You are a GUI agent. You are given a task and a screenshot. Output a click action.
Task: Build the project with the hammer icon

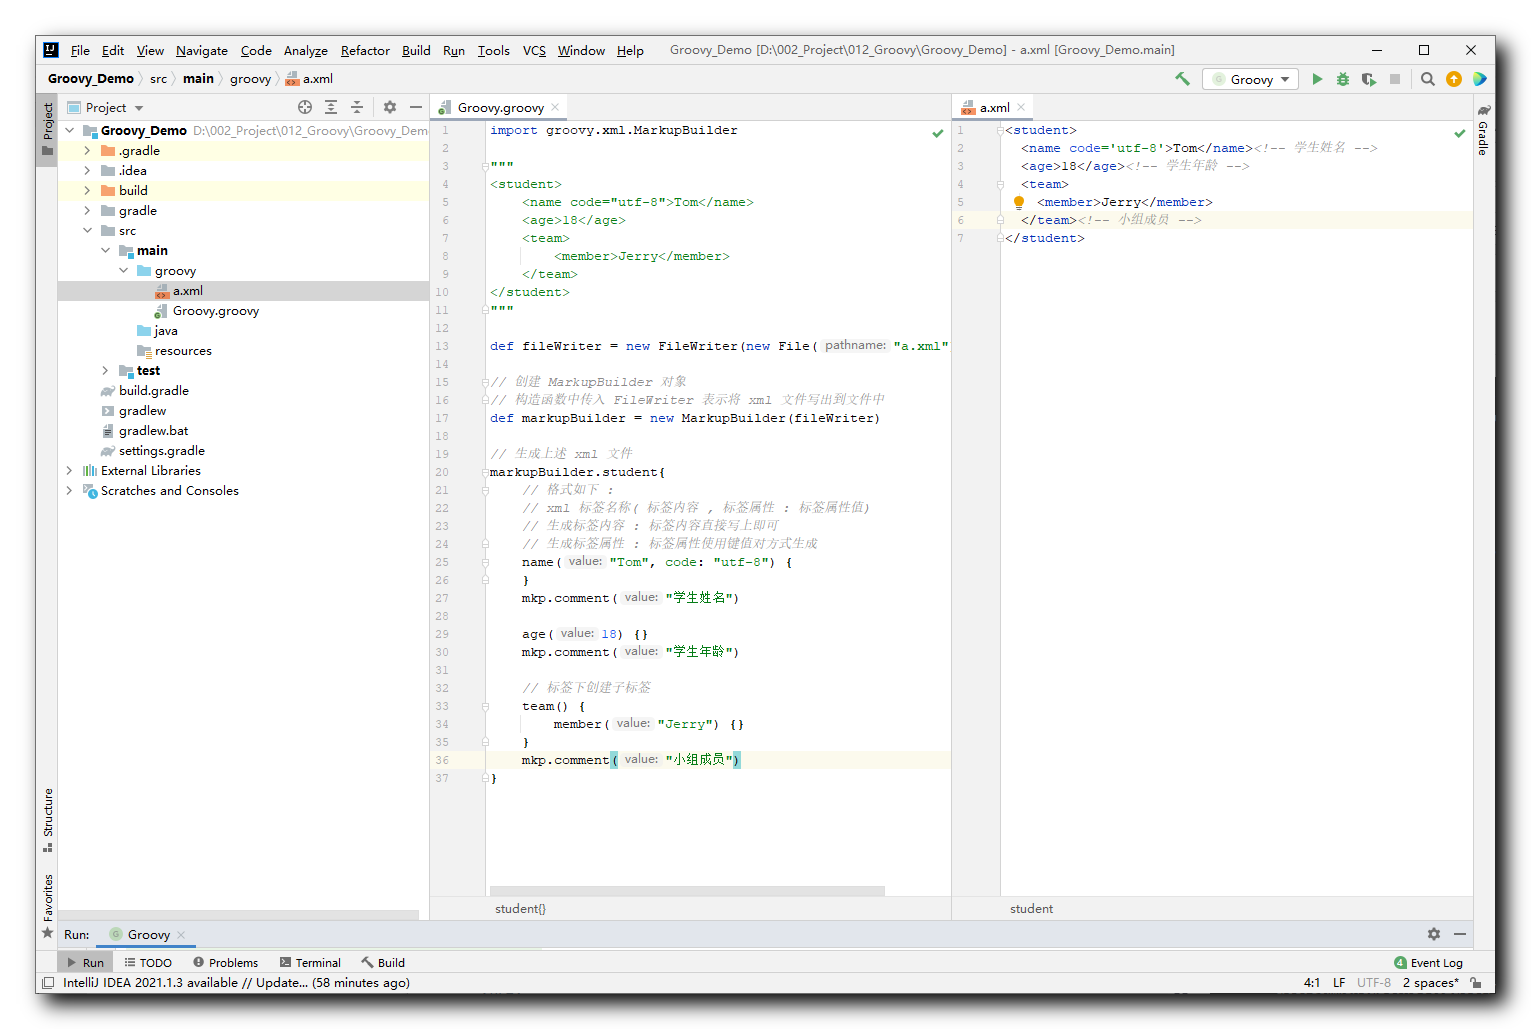1183,78
